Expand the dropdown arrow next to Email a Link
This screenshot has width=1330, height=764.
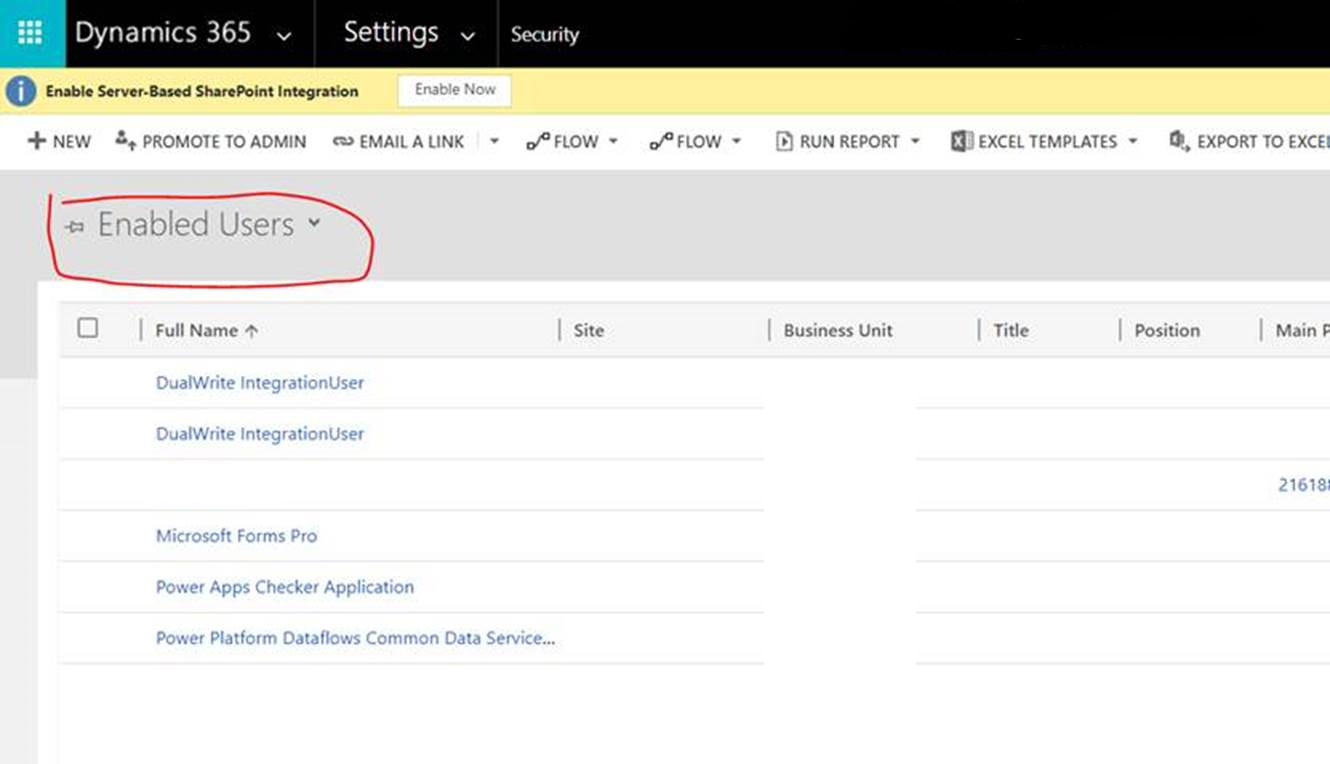[494, 141]
